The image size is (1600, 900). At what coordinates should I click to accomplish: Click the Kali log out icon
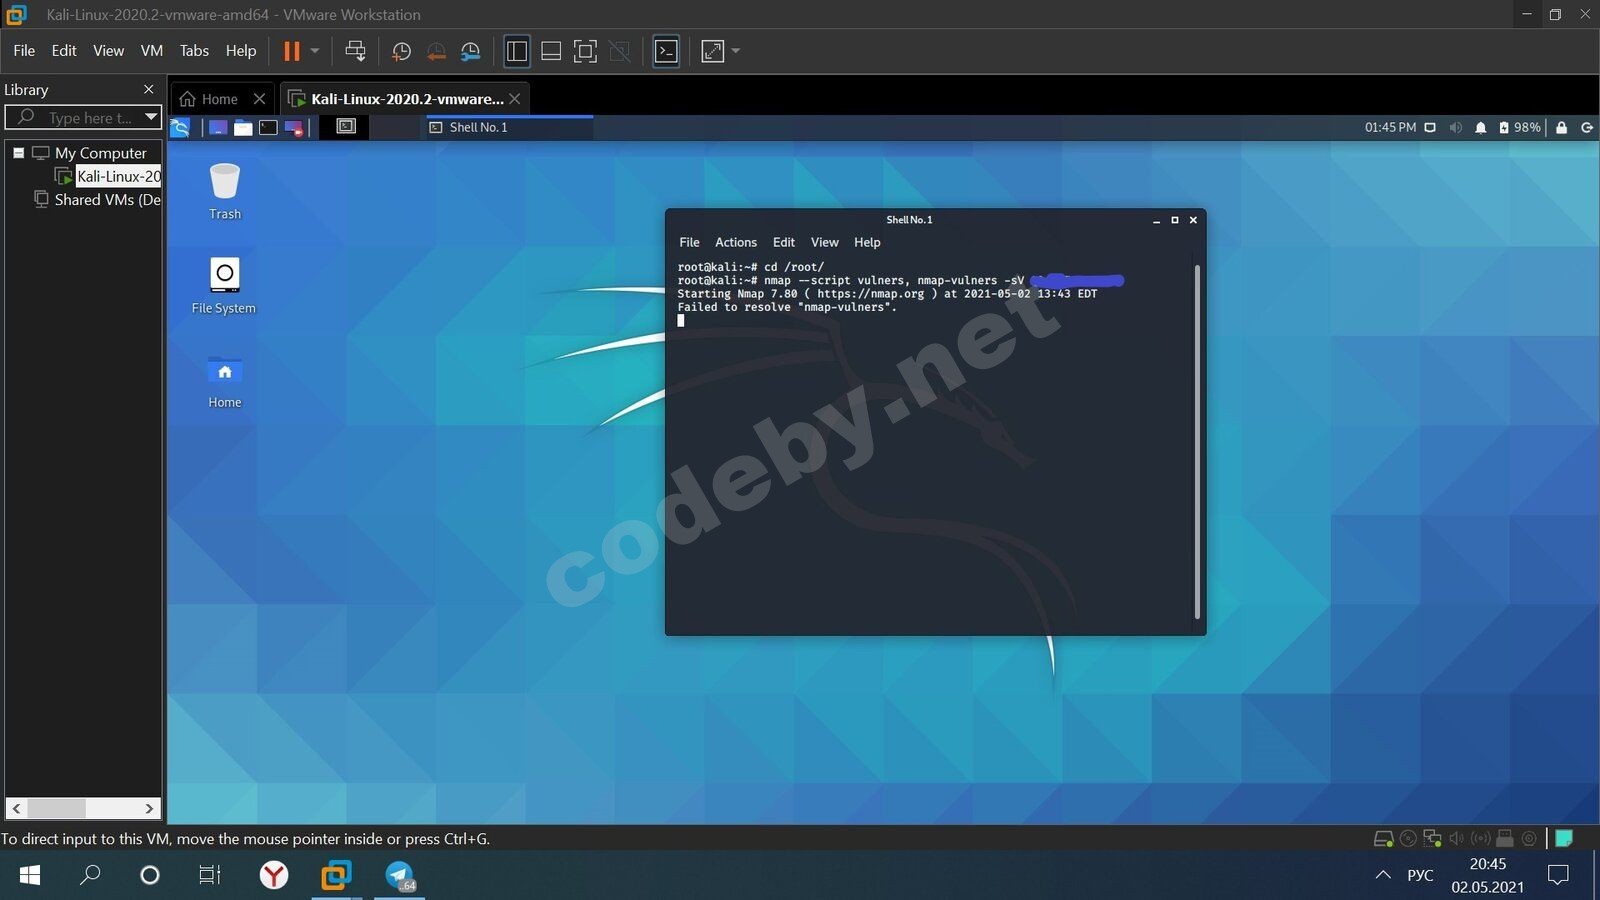click(x=1587, y=127)
